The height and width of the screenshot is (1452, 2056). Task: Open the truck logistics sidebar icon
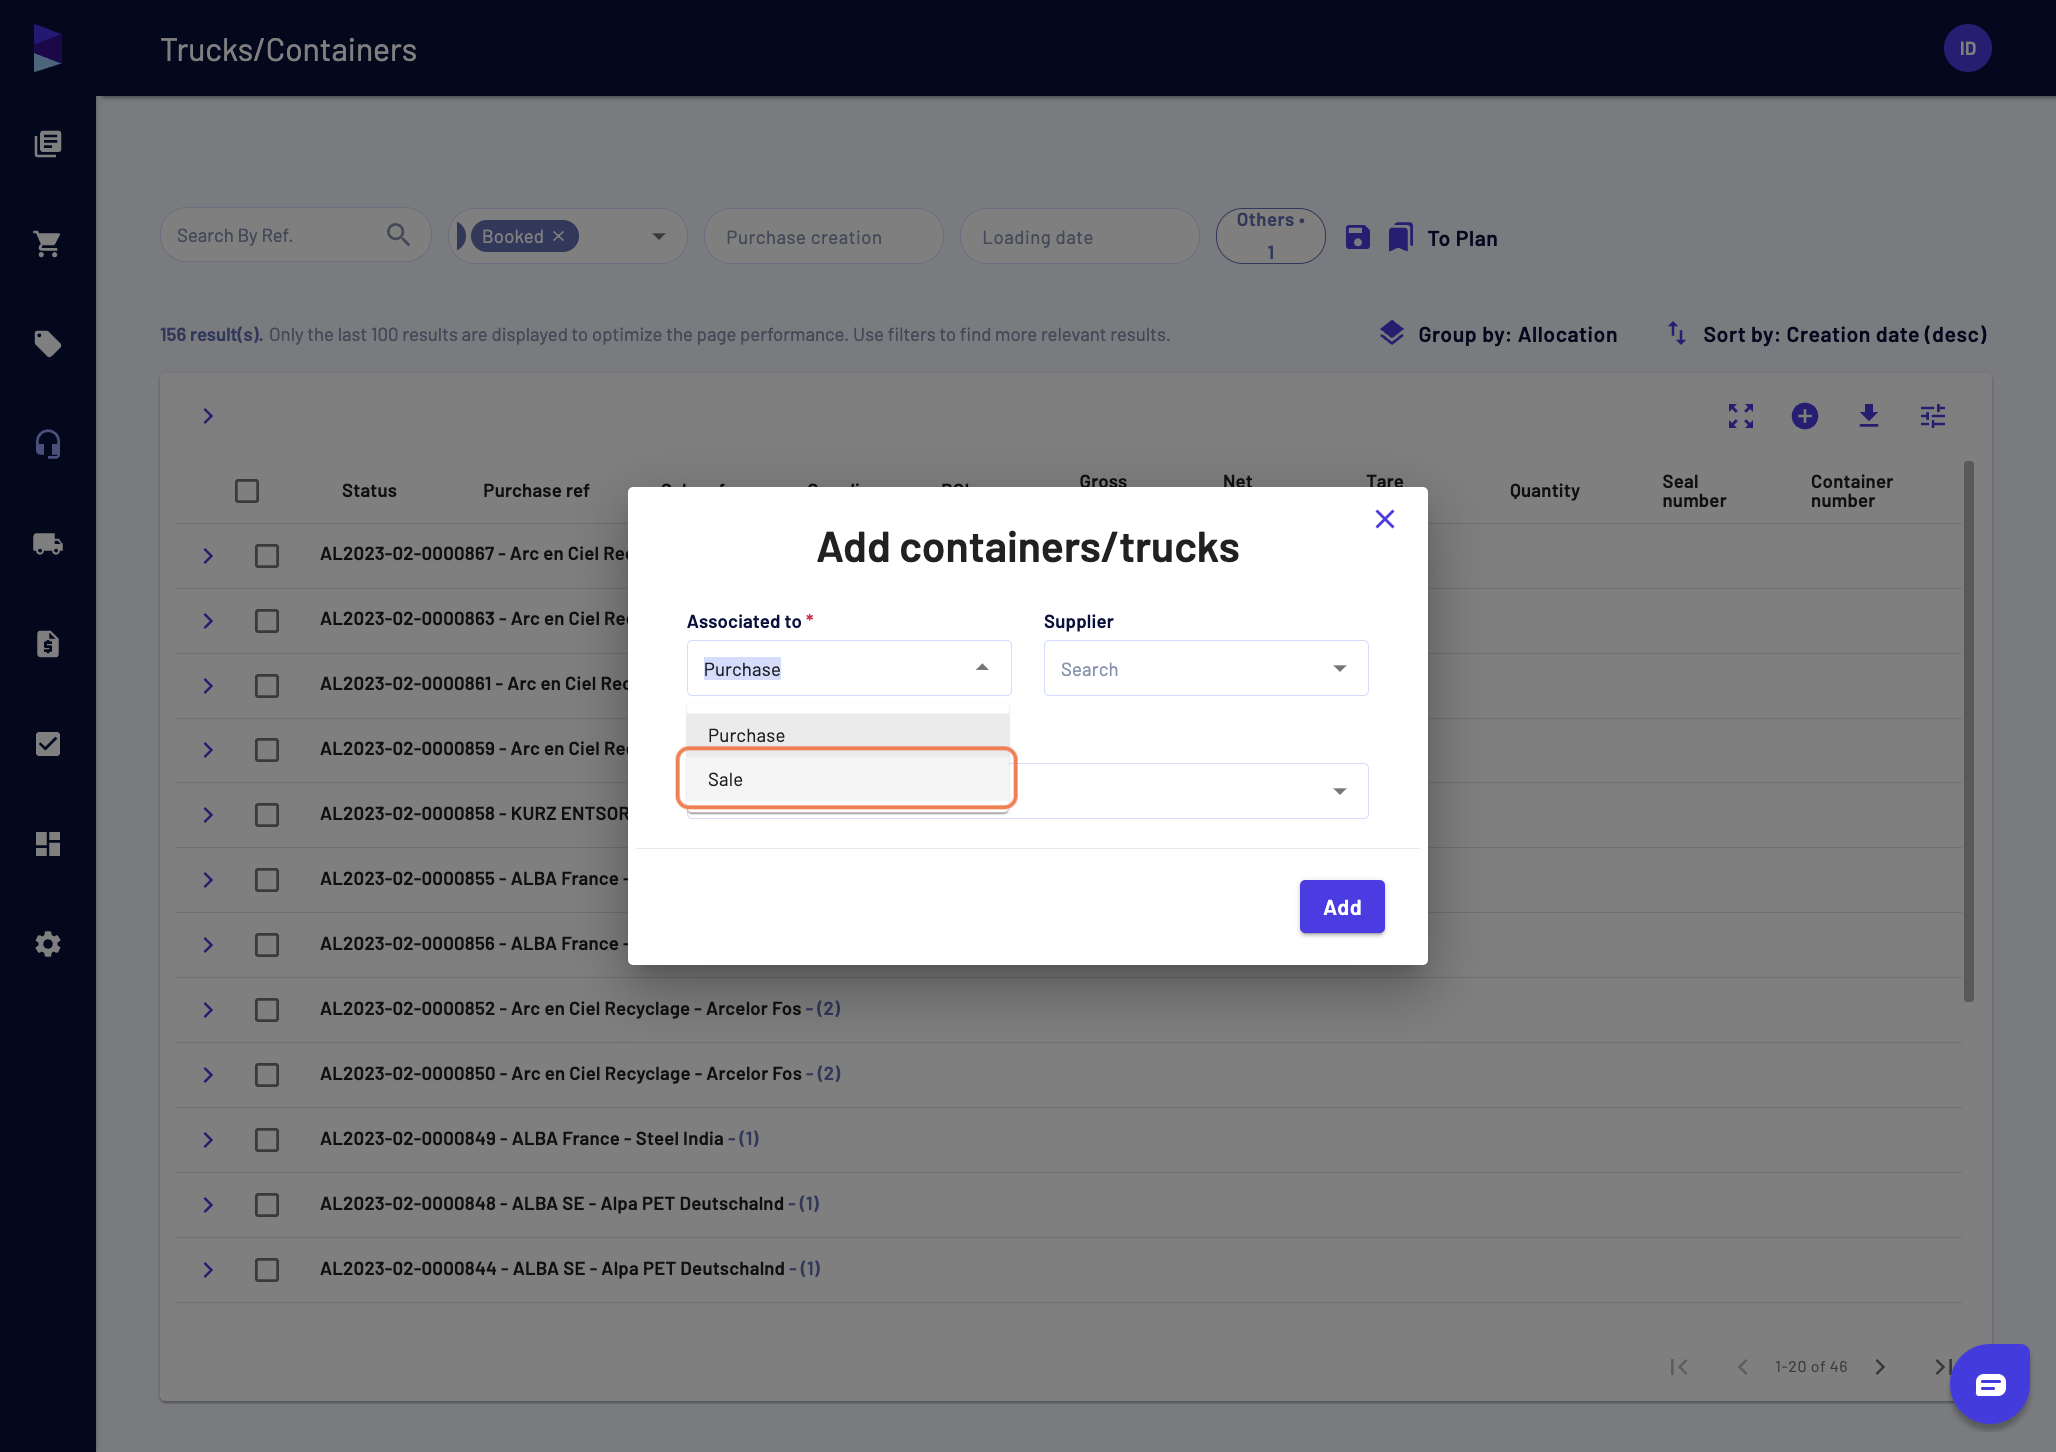click(x=47, y=544)
